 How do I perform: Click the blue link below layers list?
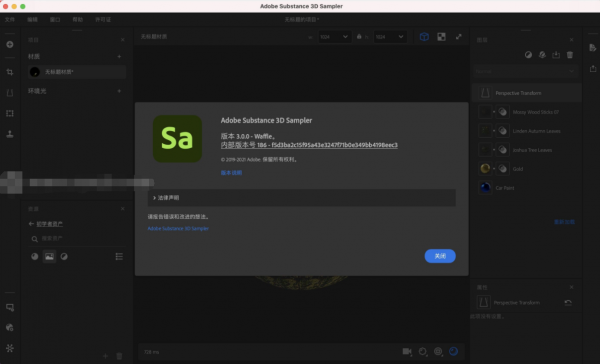coord(564,222)
